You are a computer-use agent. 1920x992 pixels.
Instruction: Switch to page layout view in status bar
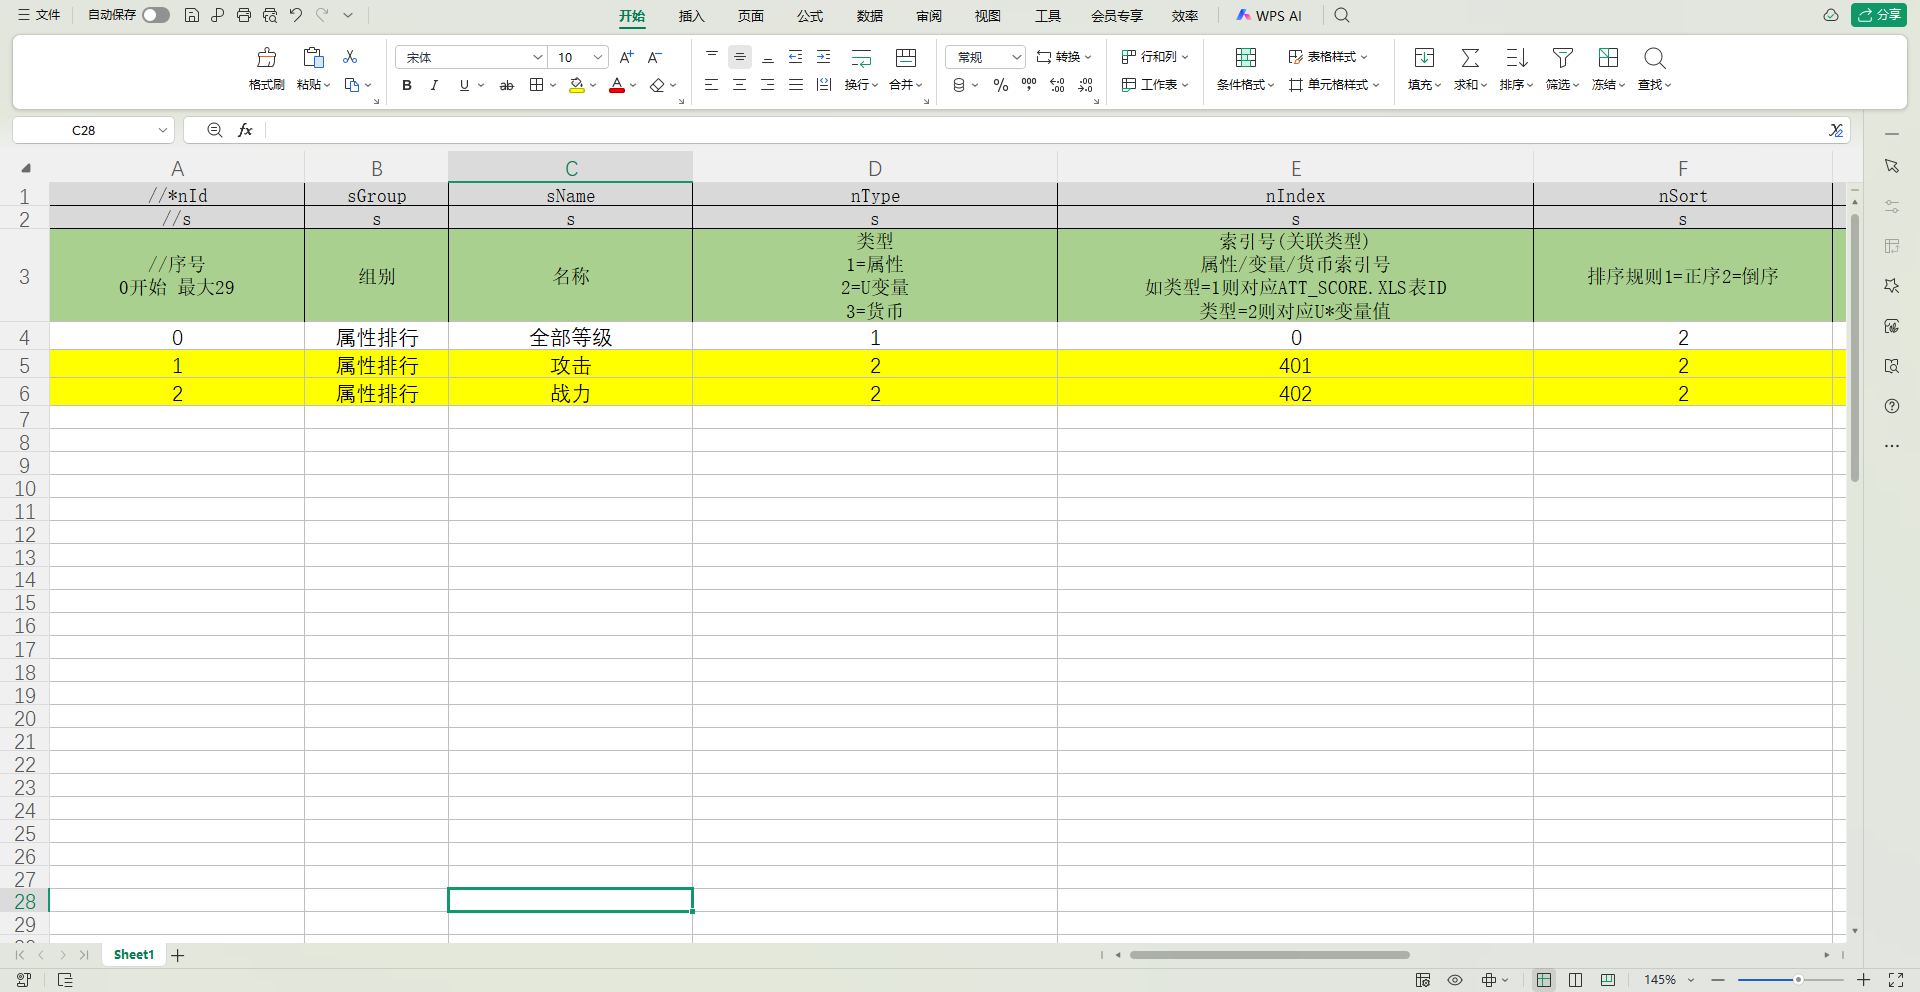coord(1576,980)
